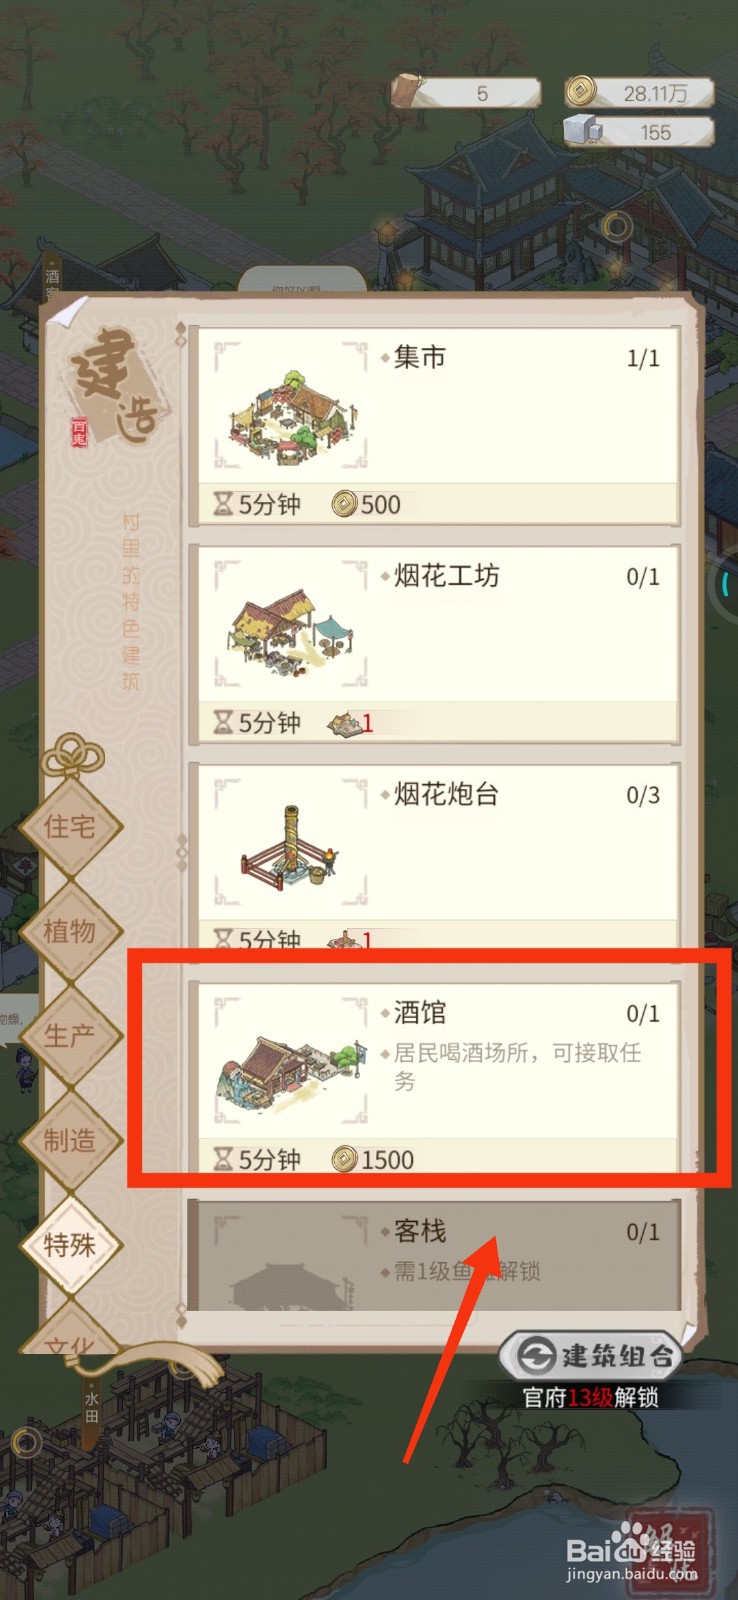Tap the 水田 paddy field label
Image resolution: width=738 pixels, height=1600 pixels.
click(x=91, y=1409)
